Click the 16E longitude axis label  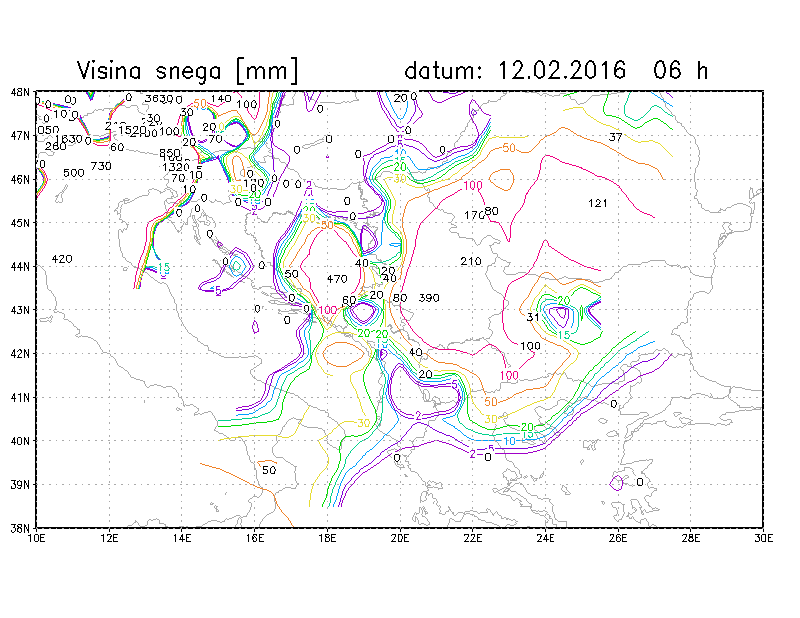[255, 538]
